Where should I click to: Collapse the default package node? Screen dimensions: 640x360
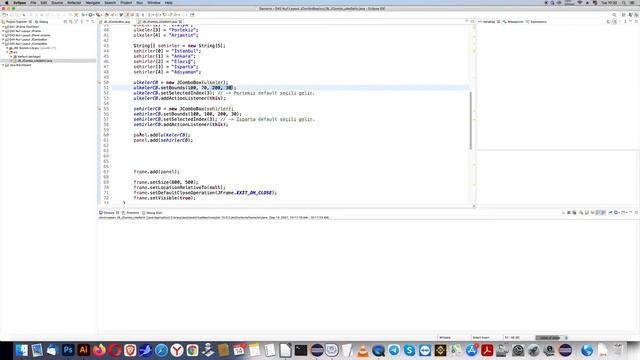point(11,56)
